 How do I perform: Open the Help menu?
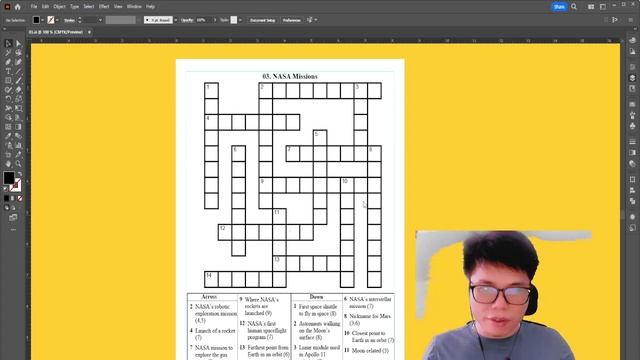150,7
